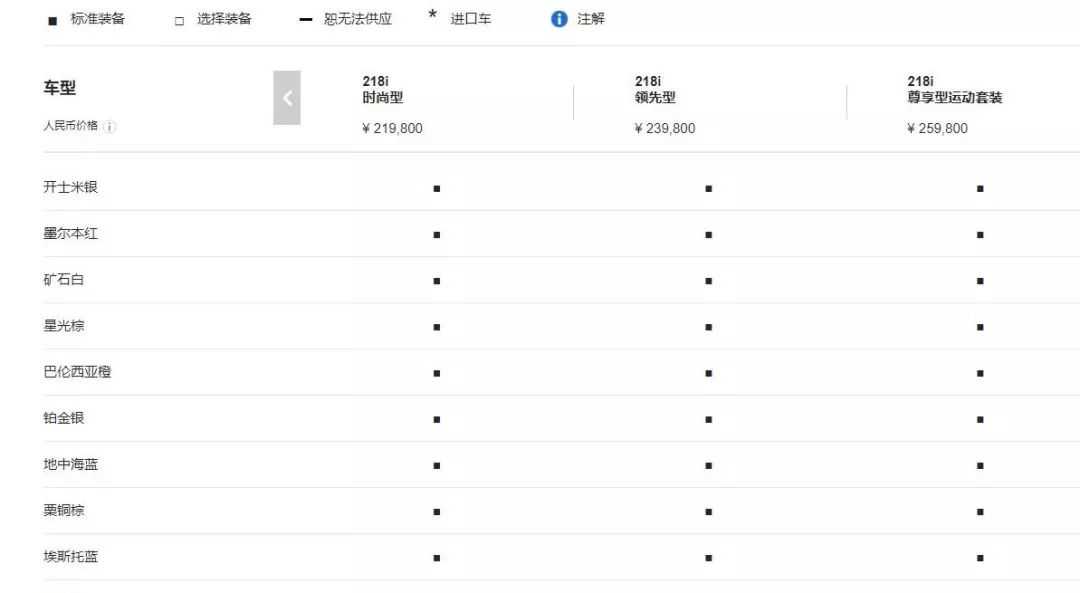This screenshot has height=593, width=1080.
Task: Click the ¥ 219,800 price
Action: (393, 128)
